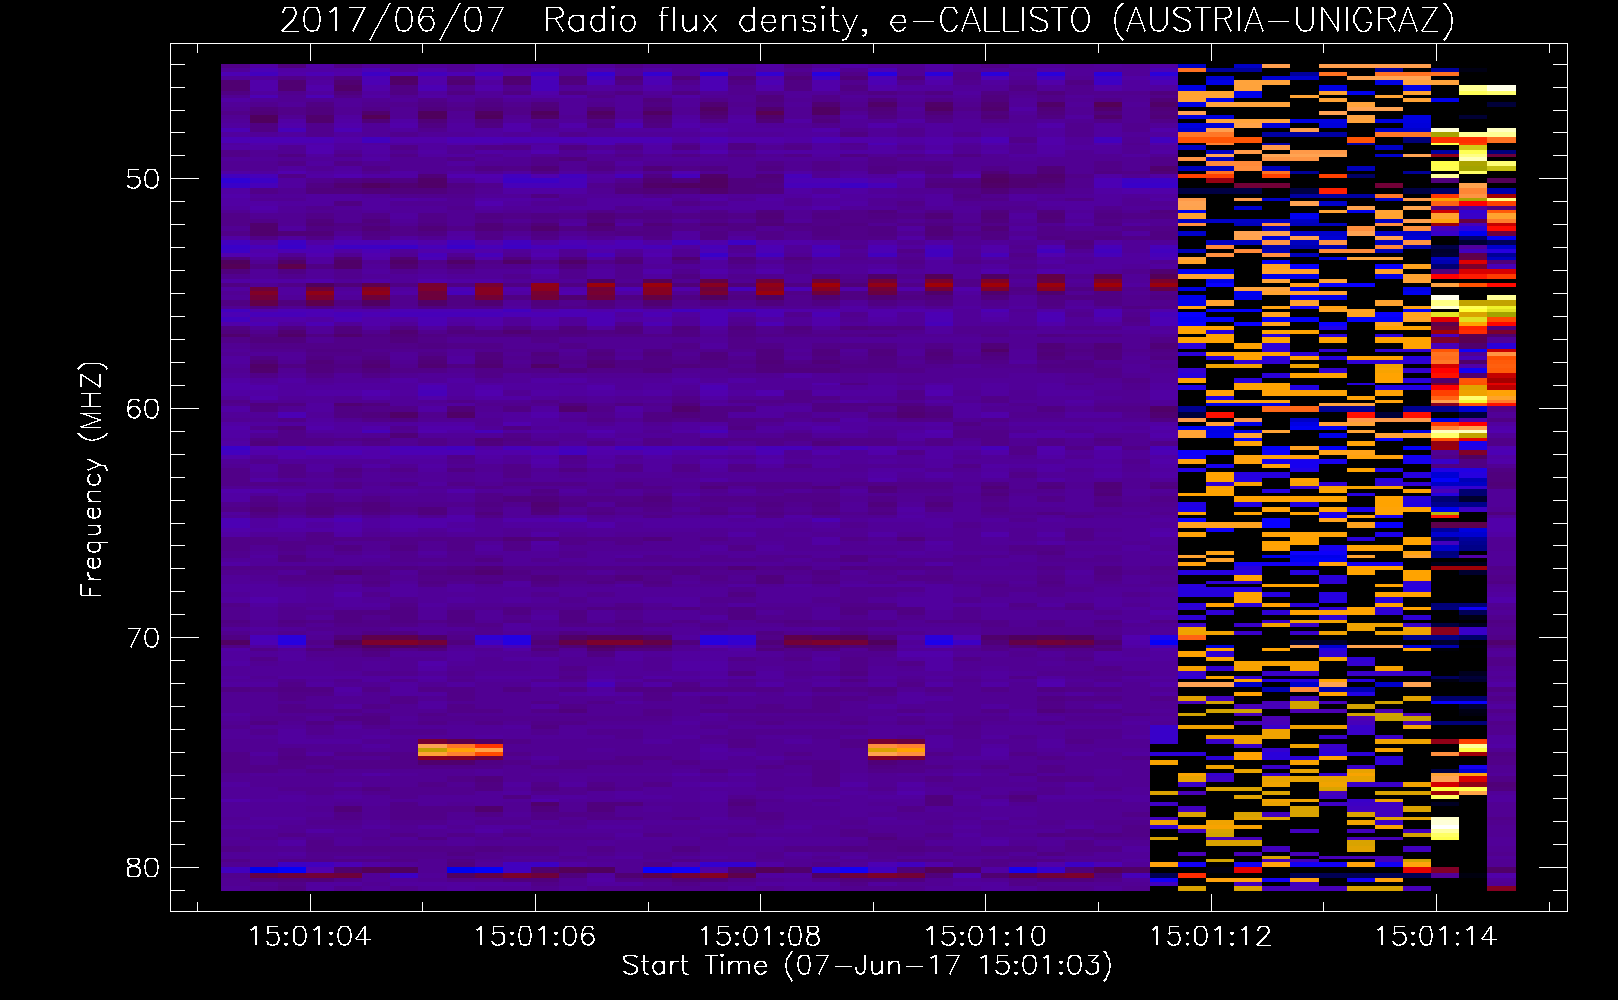Click the 15:01:06 time tick label
The height and width of the screenshot is (1000, 1618).
click(x=535, y=936)
